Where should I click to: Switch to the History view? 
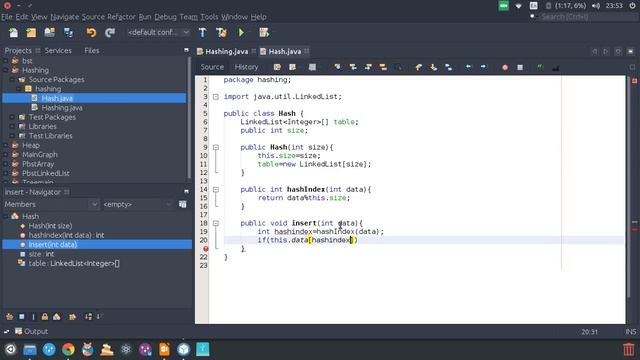click(x=246, y=67)
